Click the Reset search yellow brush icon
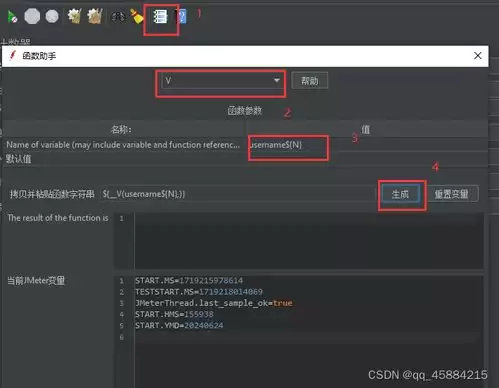The height and width of the screenshot is (388, 499). point(137,16)
